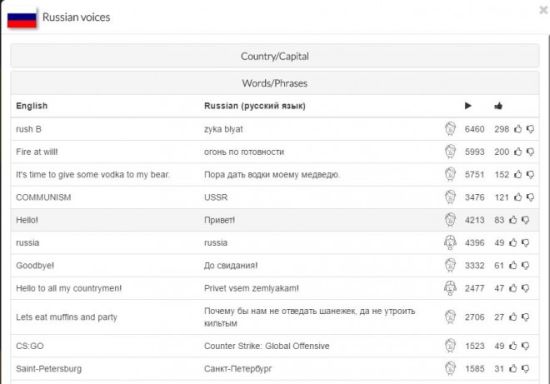Screen dimensions: 550x384
Task: Select the 'Пора дать водки моему медведю' text
Action: [272, 174]
